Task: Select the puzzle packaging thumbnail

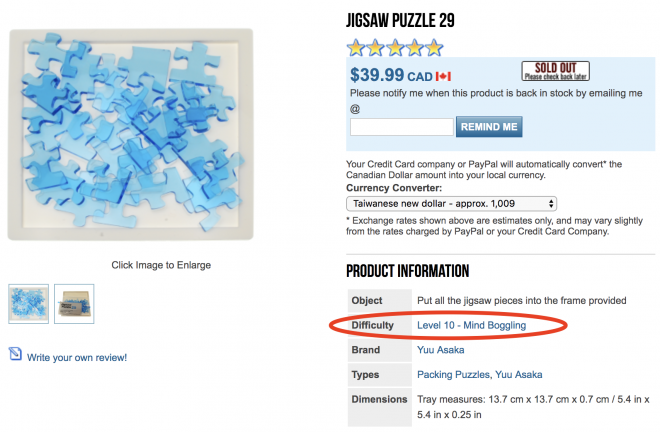Action: (74, 304)
